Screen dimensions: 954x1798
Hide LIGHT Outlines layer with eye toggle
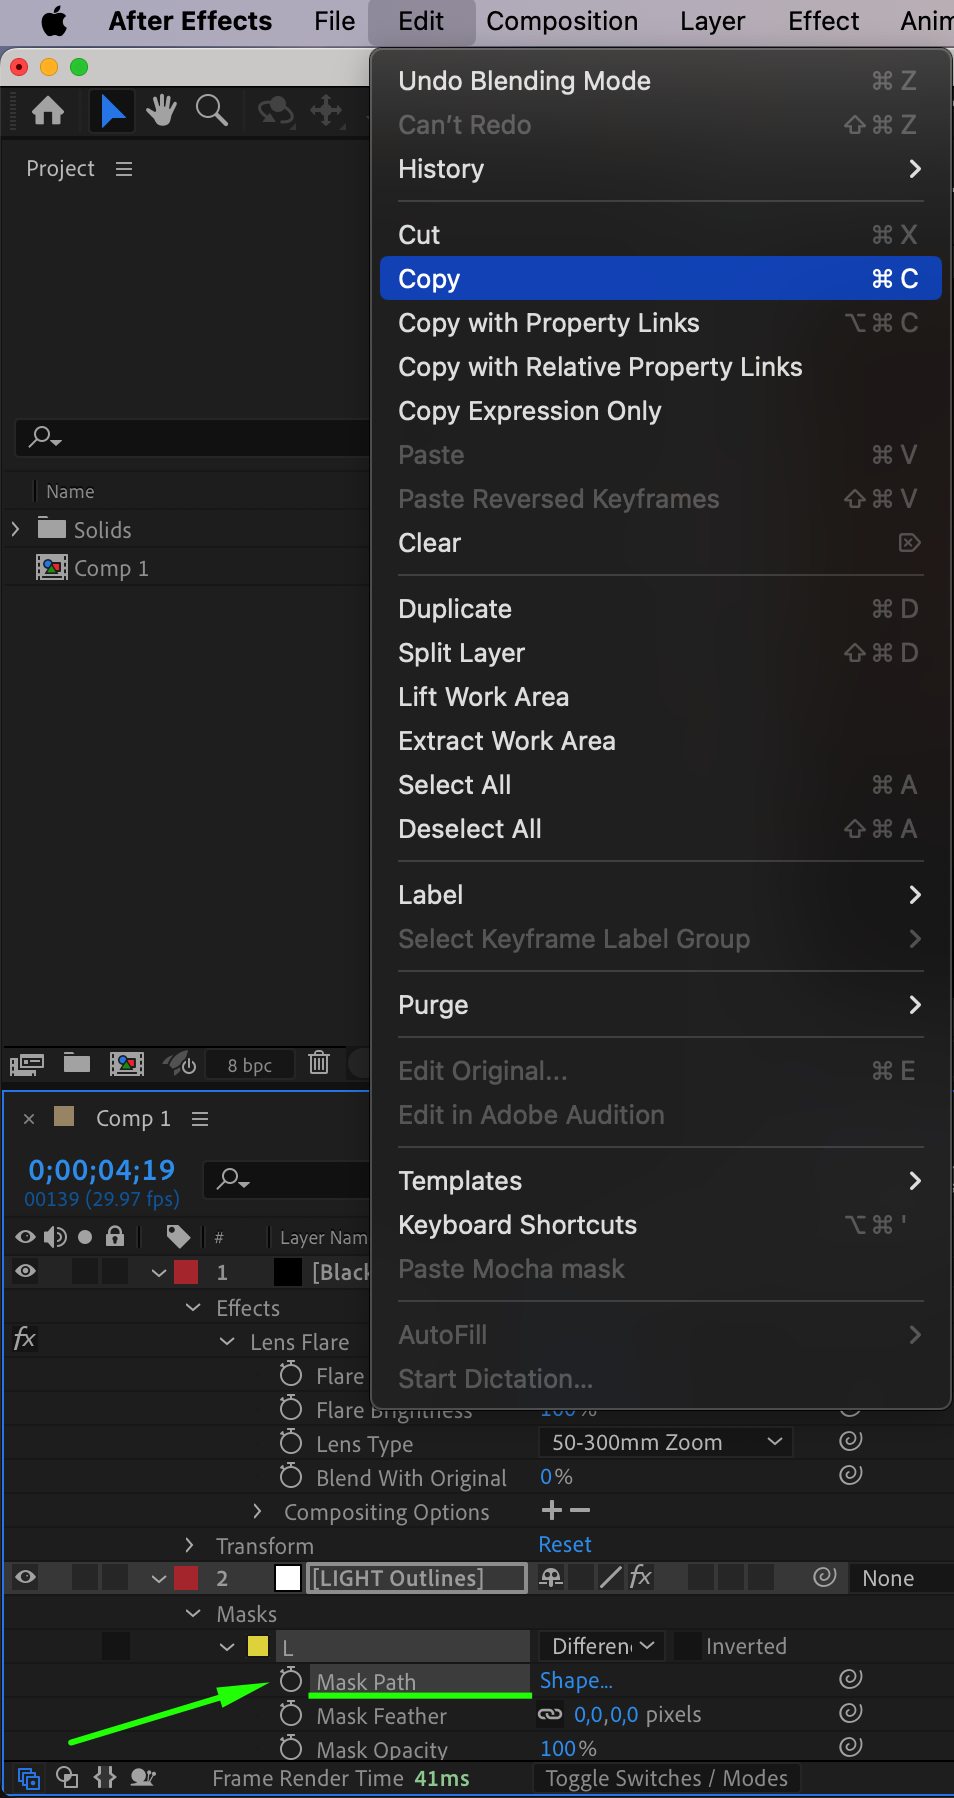(x=26, y=1577)
